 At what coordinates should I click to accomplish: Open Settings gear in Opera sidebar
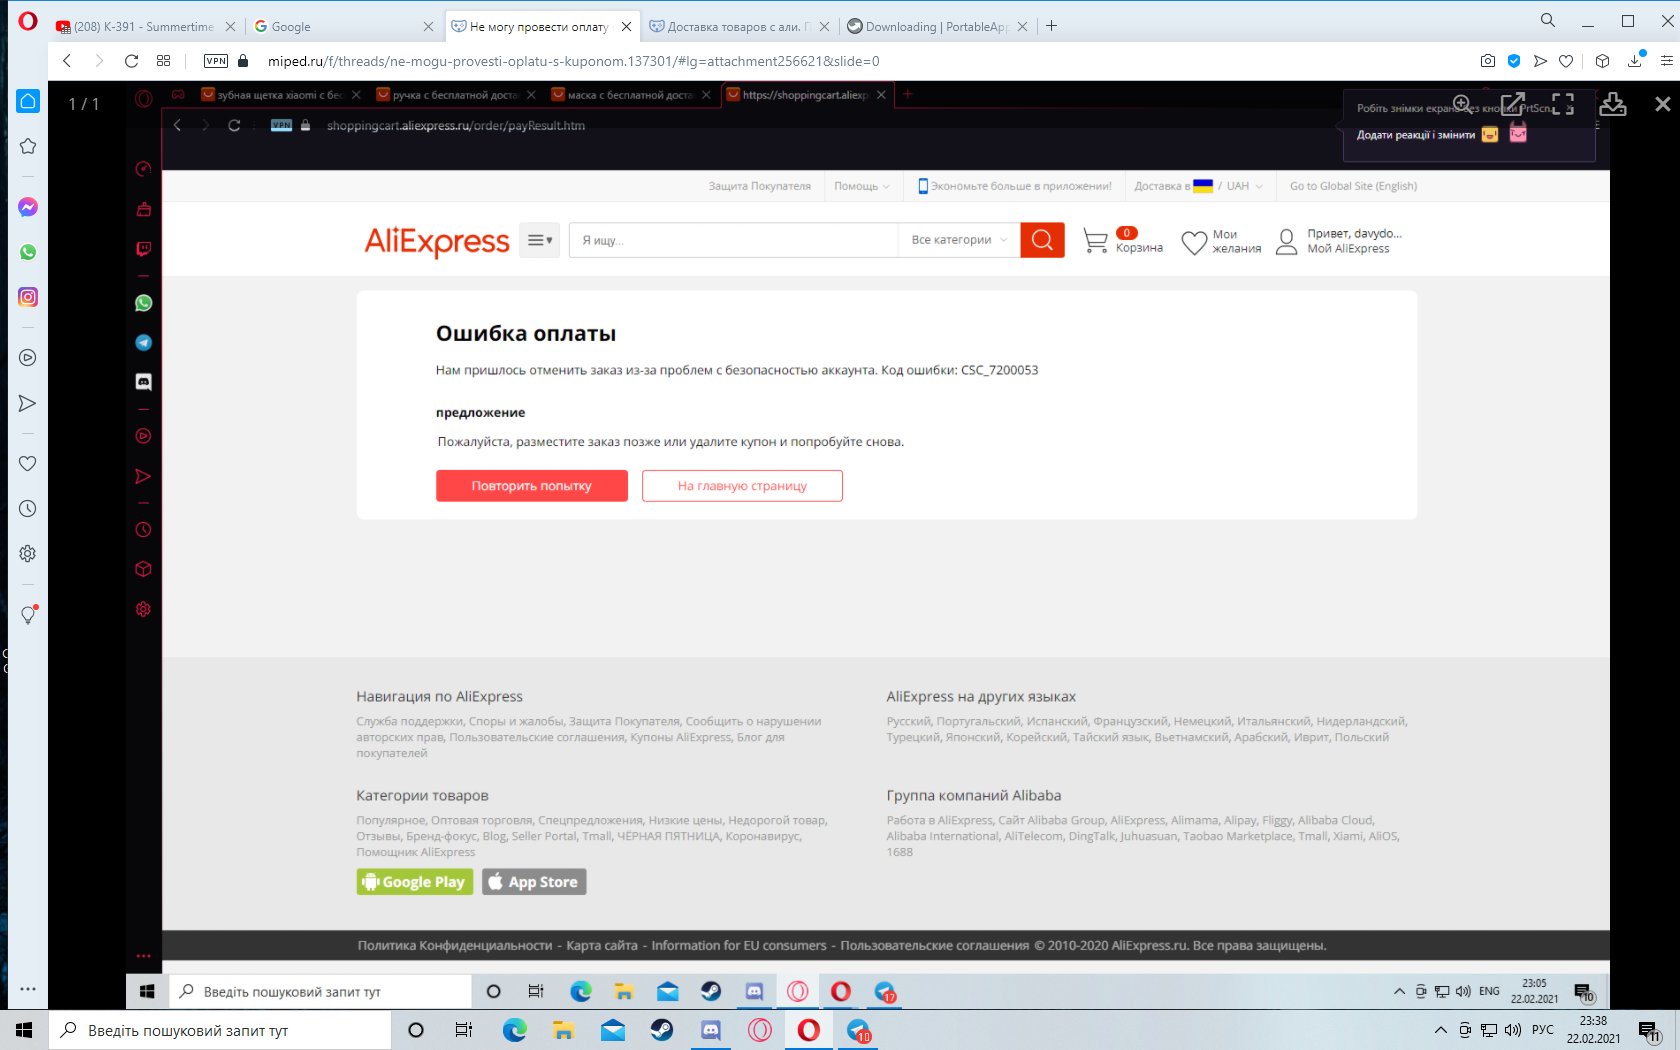pos(28,554)
